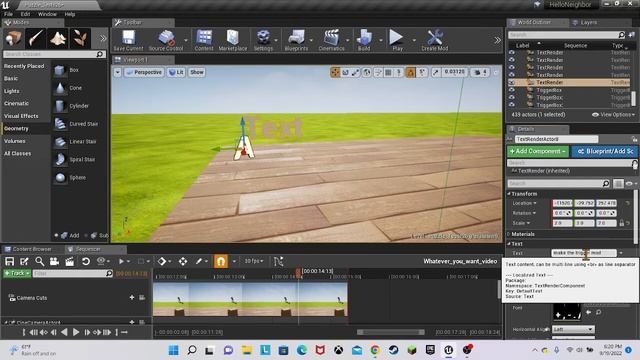Open the Marketplace toolbar button
640x360 pixels.
pyautogui.click(x=233, y=40)
